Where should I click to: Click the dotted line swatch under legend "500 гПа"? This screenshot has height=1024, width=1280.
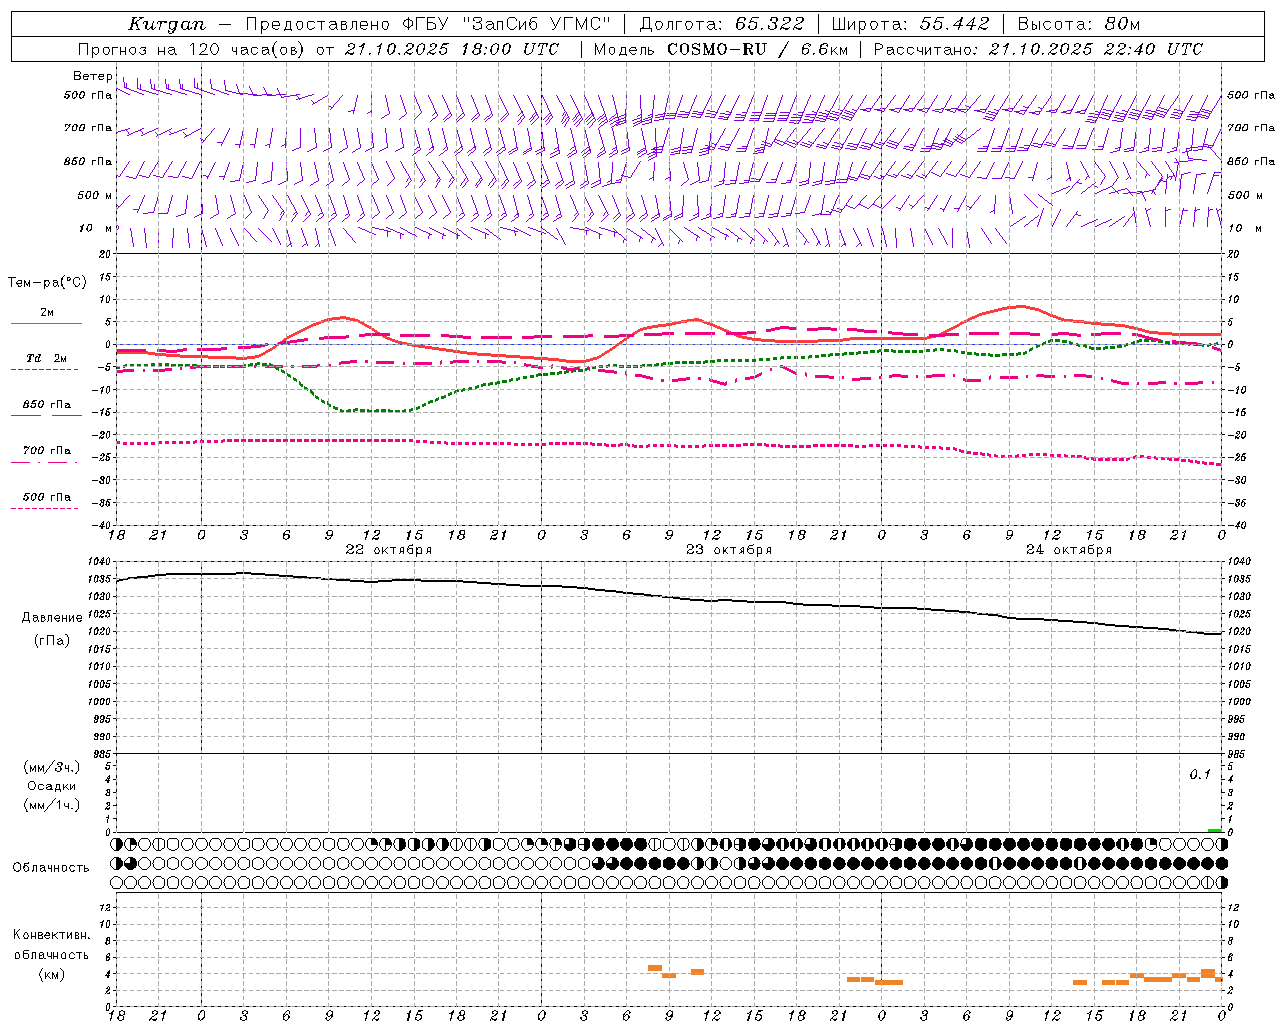click(44, 508)
